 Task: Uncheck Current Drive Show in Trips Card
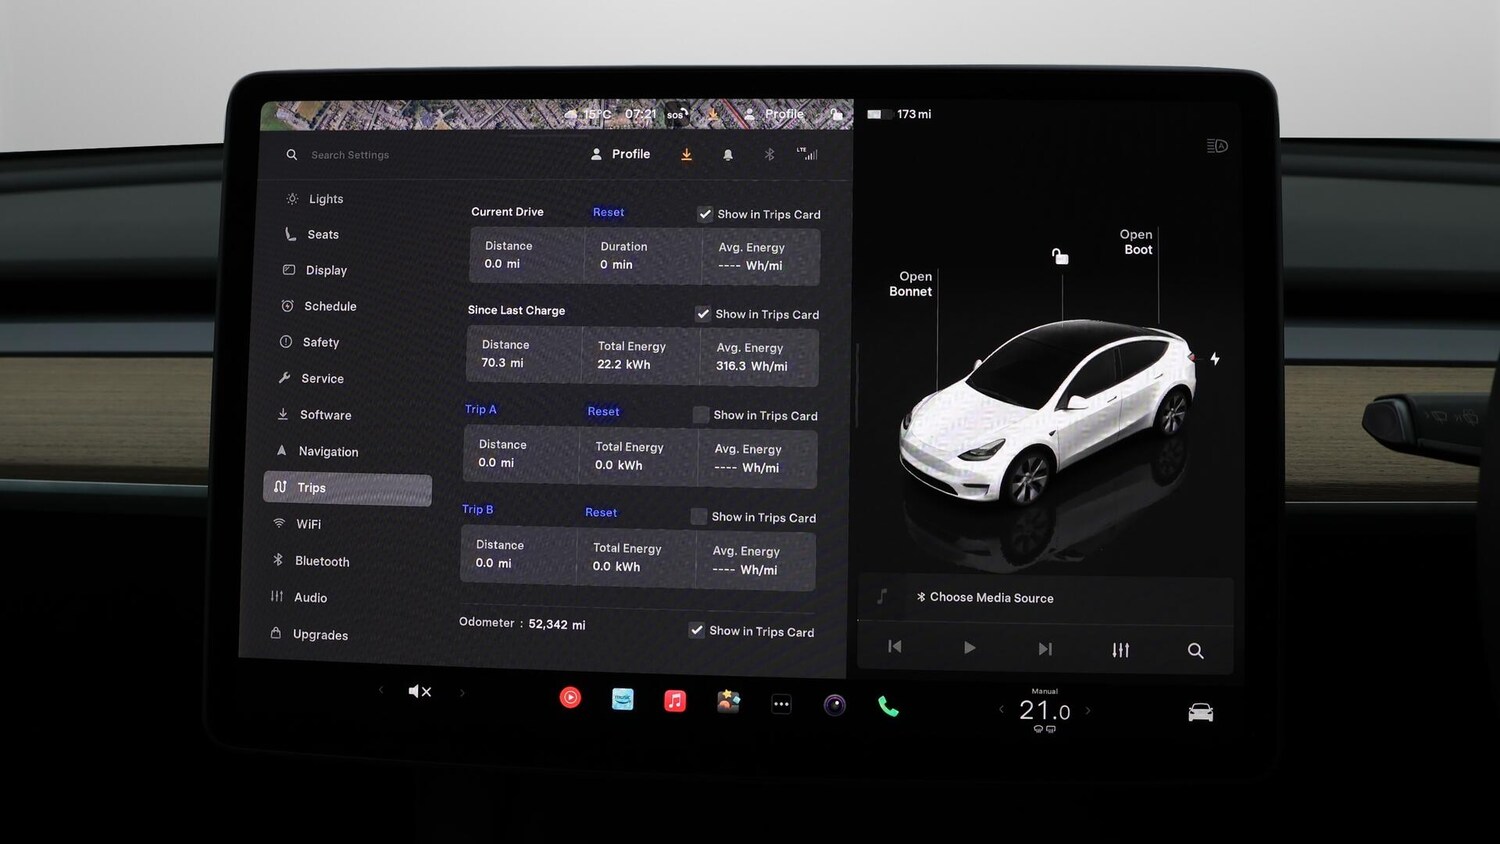(705, 214)
